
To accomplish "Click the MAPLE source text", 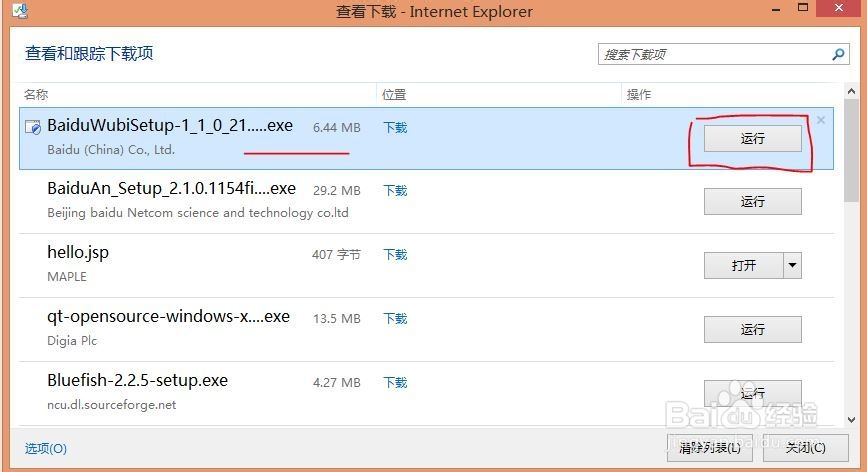I will click(x=67, y=277).
